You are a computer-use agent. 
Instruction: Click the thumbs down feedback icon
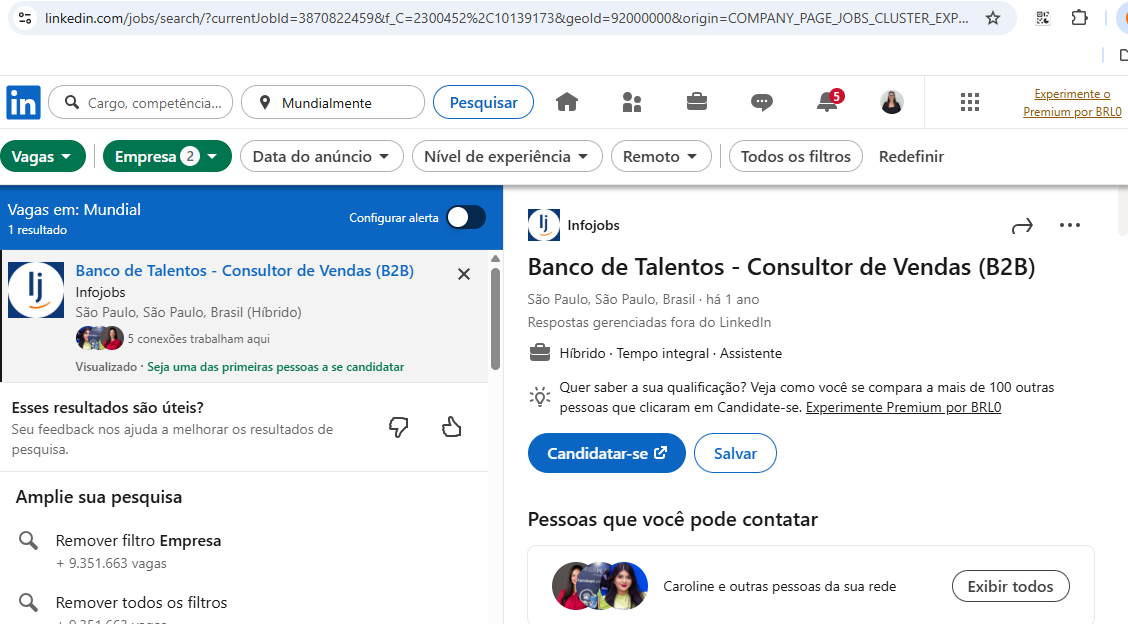pyautogui.click(x=399, y=428)
